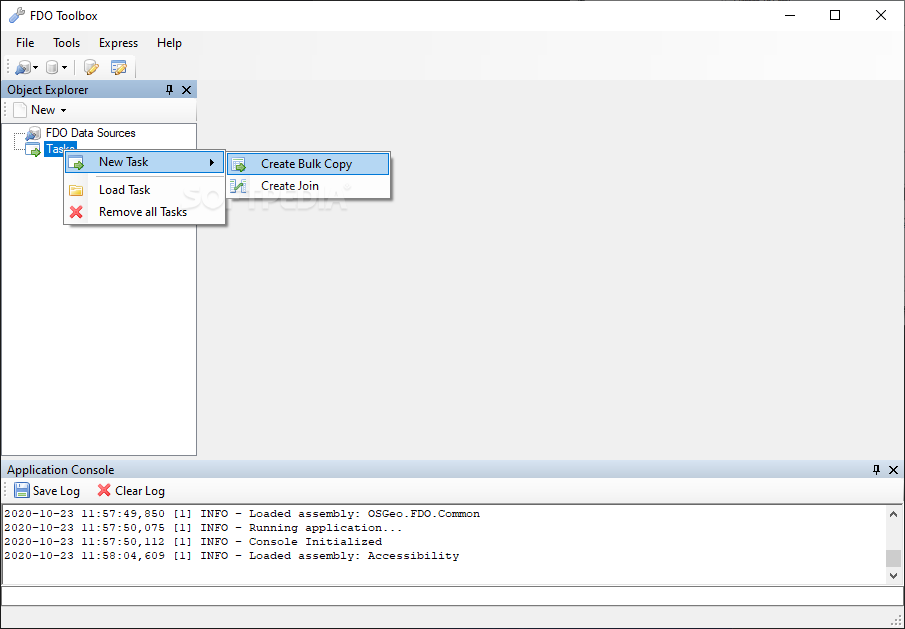Click the Clear Log red X icon
The image size is (905, 629).
tap(104, 491)
